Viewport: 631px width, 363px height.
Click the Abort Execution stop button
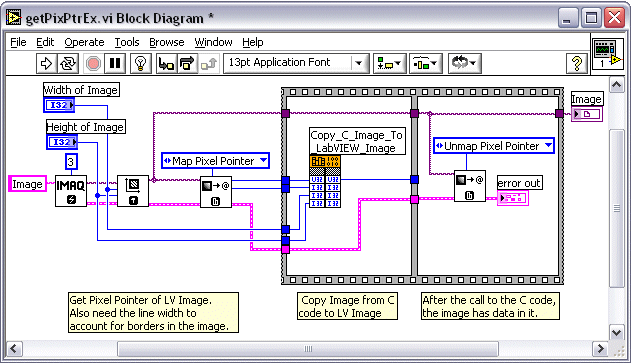pos(93,64)
